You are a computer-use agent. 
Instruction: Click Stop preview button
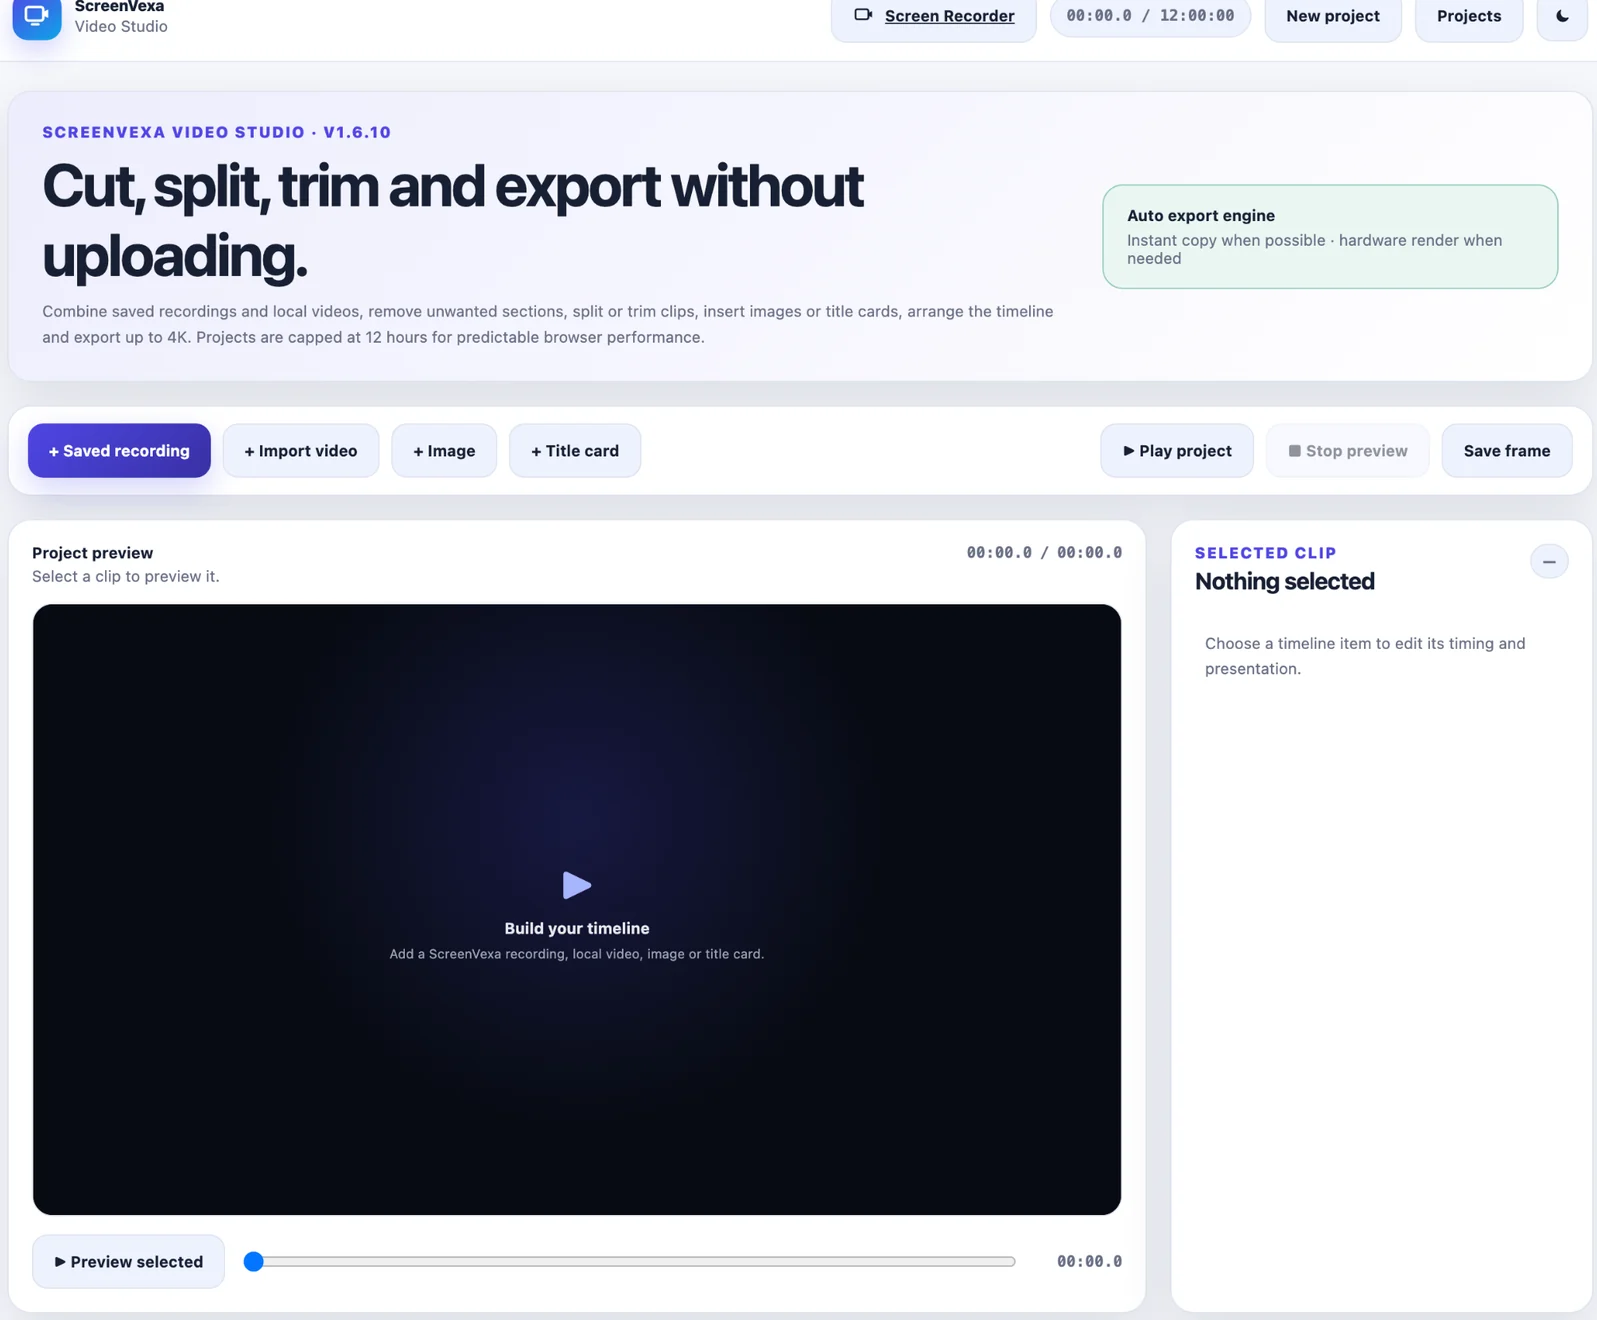[x=1348, y=451]
